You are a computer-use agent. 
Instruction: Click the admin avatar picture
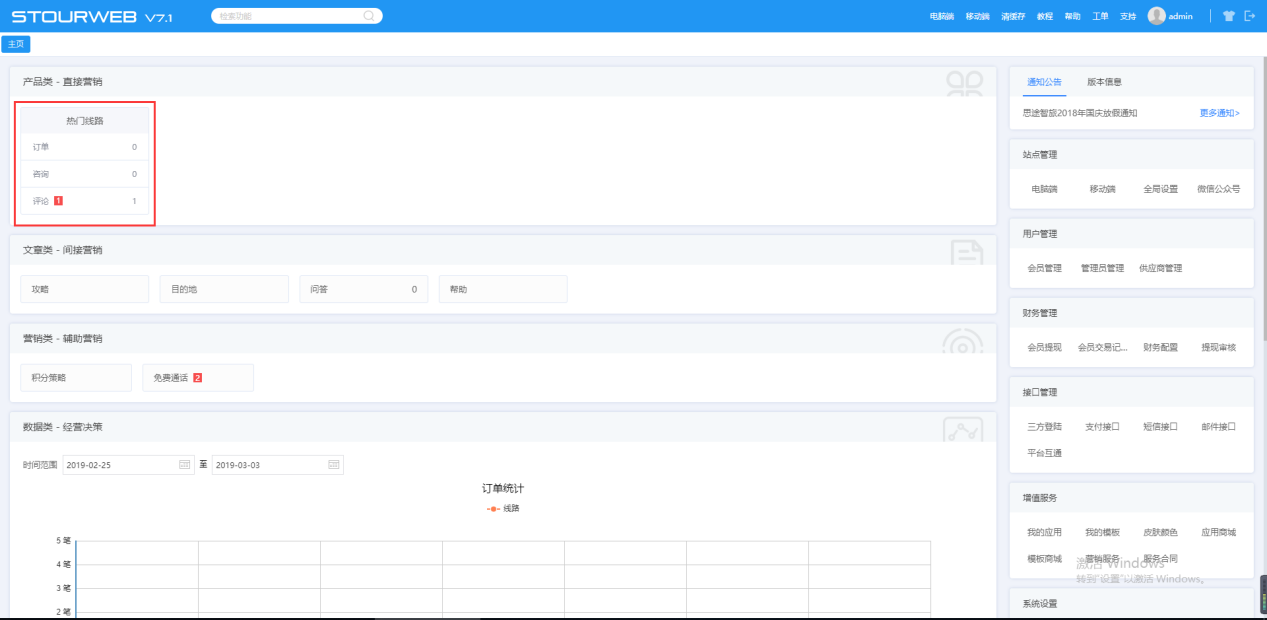tap(1157, 16)
